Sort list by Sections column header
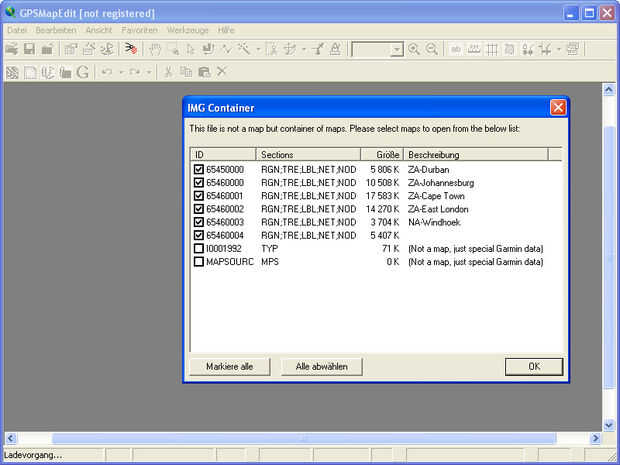 (x=308, y=154)
